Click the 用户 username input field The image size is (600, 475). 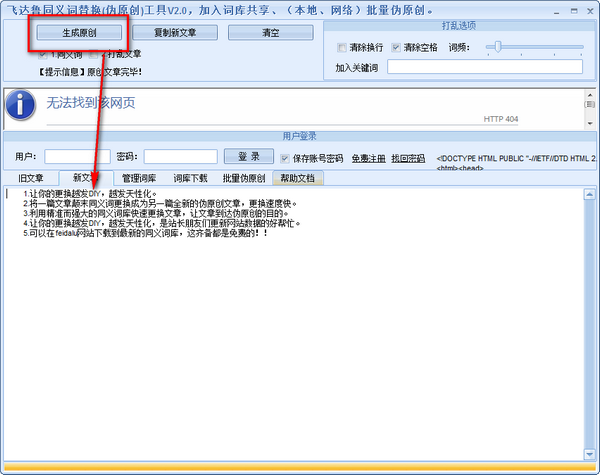point(77,157)
